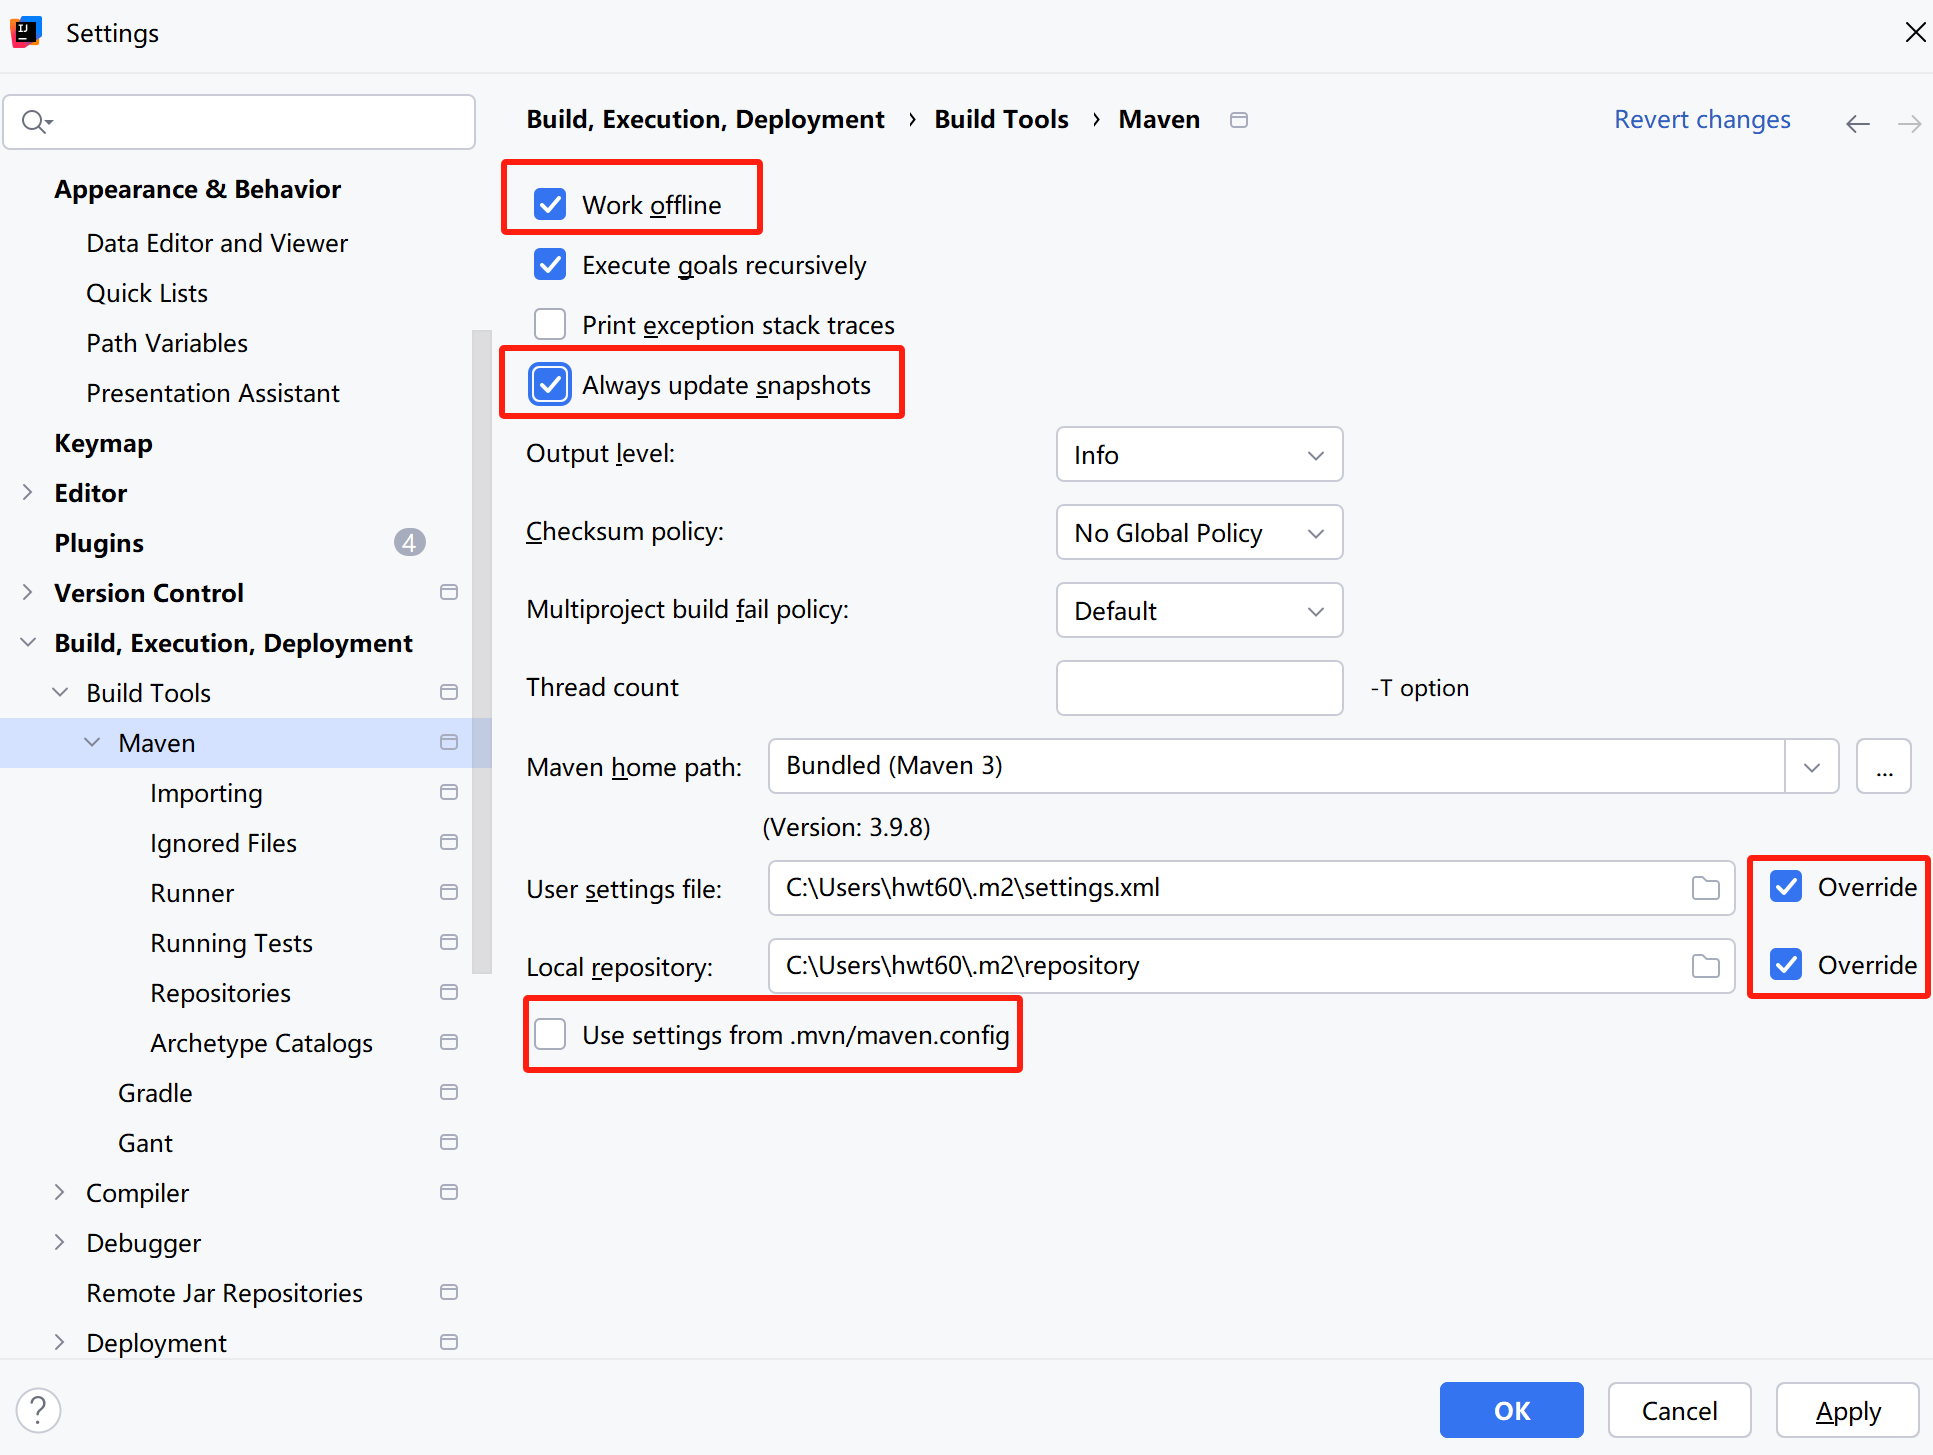The width and height of the screenshot is (1933, 1455).
Task: Enable Use settings from .mvn/maven.config
Action: tap(550, 1034)
